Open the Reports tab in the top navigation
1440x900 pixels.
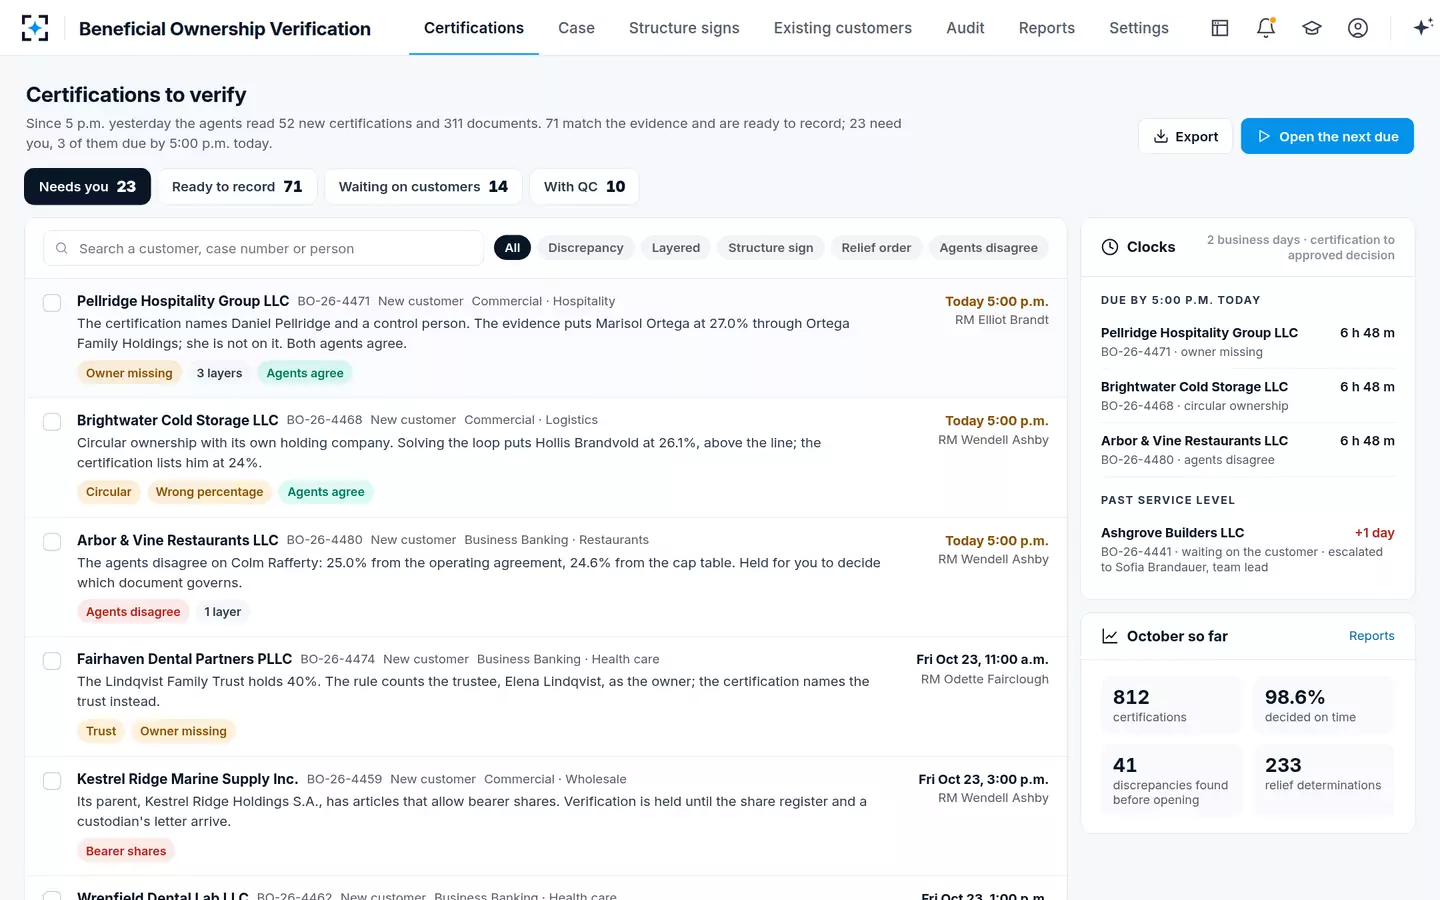click(1047, 28)
